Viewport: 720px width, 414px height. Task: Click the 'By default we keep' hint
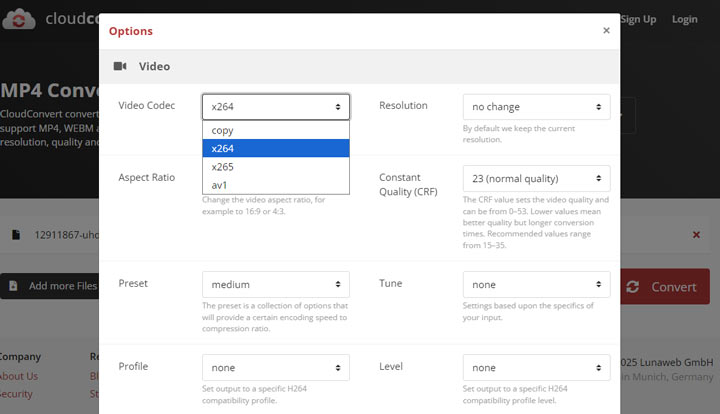(519, 134)
